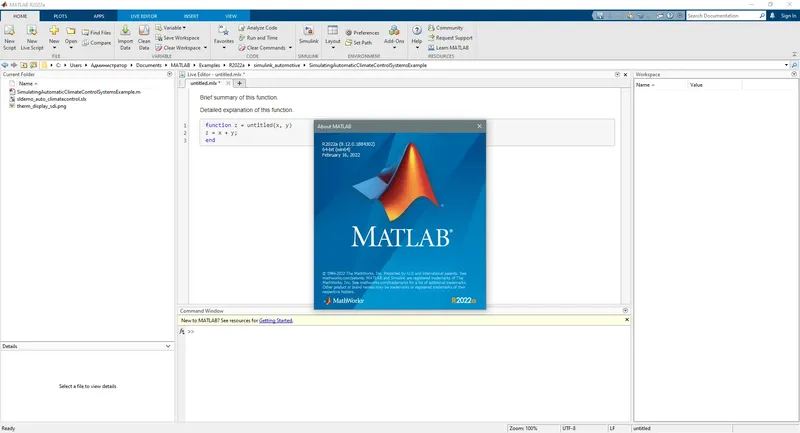Close the About MATLAB dialog
800x433 pixels.
pyautogui.click(x=479, y=126)
